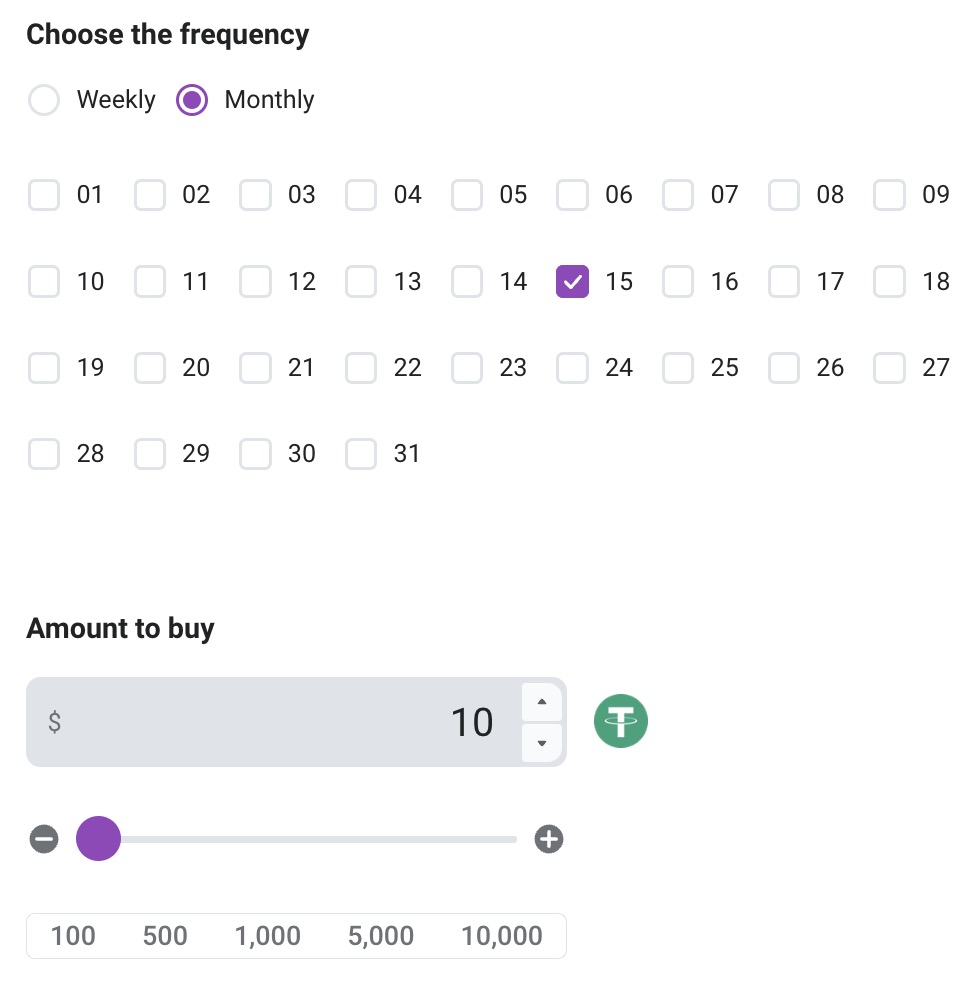Viewport: 970px width, 992px height.
Task: Select the Monthly frequency option
Action: pos(192,100)
